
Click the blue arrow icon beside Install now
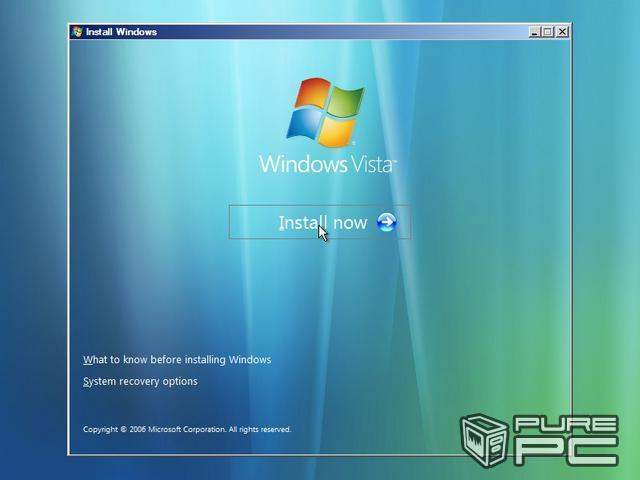[386, 222]
